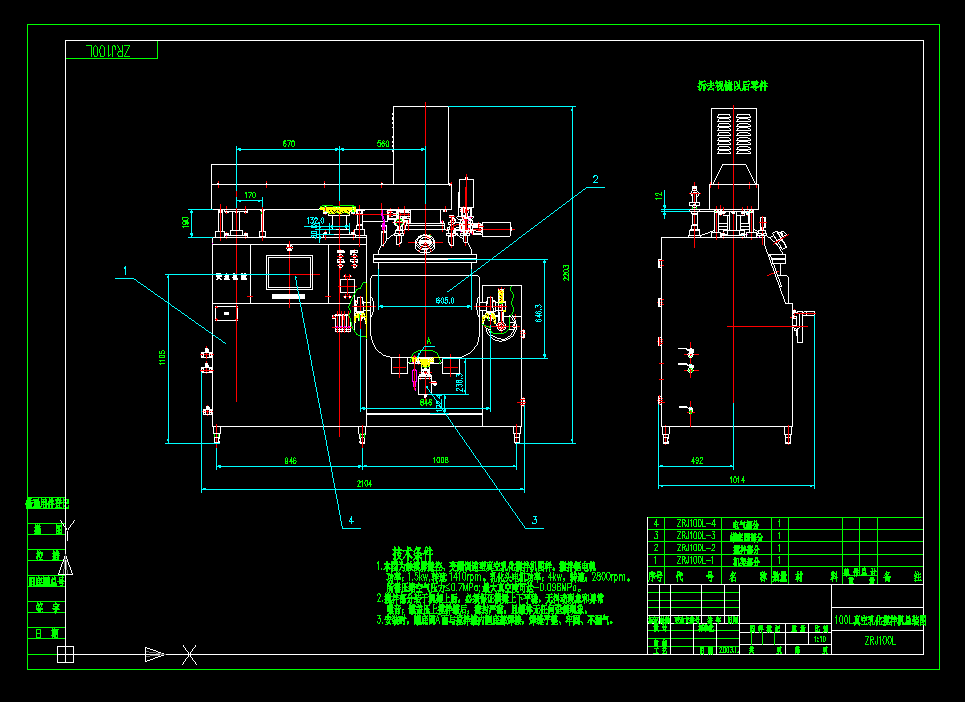
Task: Select the Y-shaped marker near left margin
Action: pyautogui.click(x=68, y=529)
